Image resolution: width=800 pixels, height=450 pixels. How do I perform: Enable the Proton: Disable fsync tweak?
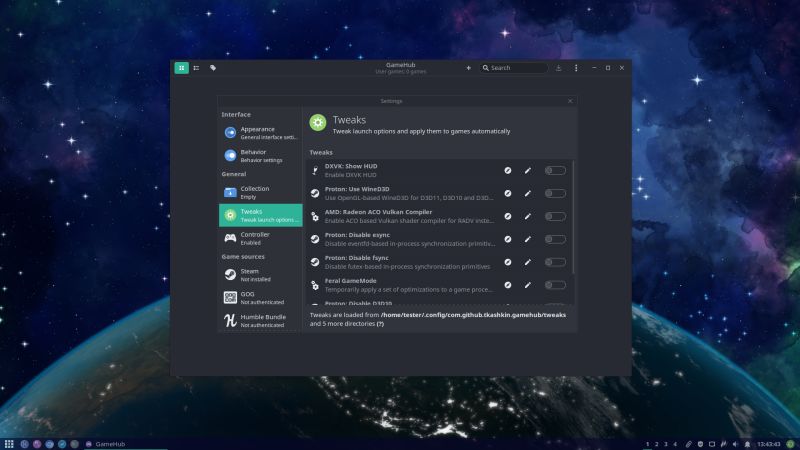(555, 262)
